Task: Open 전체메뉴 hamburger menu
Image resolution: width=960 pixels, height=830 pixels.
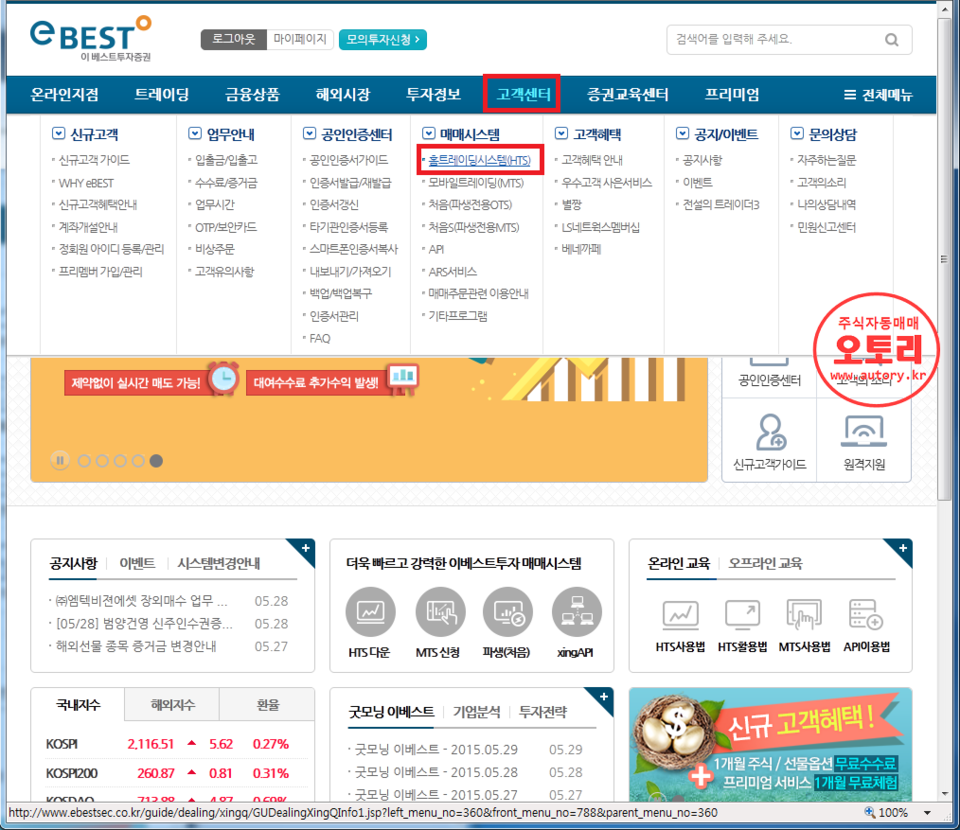Action: tap(878, 95)
